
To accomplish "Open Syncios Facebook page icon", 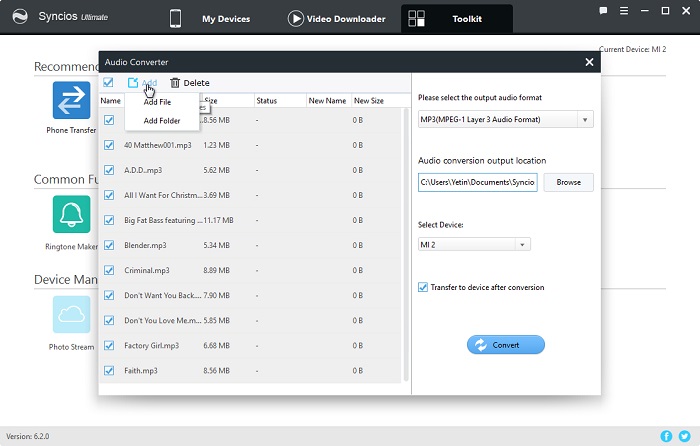I will tap(666, 436).
